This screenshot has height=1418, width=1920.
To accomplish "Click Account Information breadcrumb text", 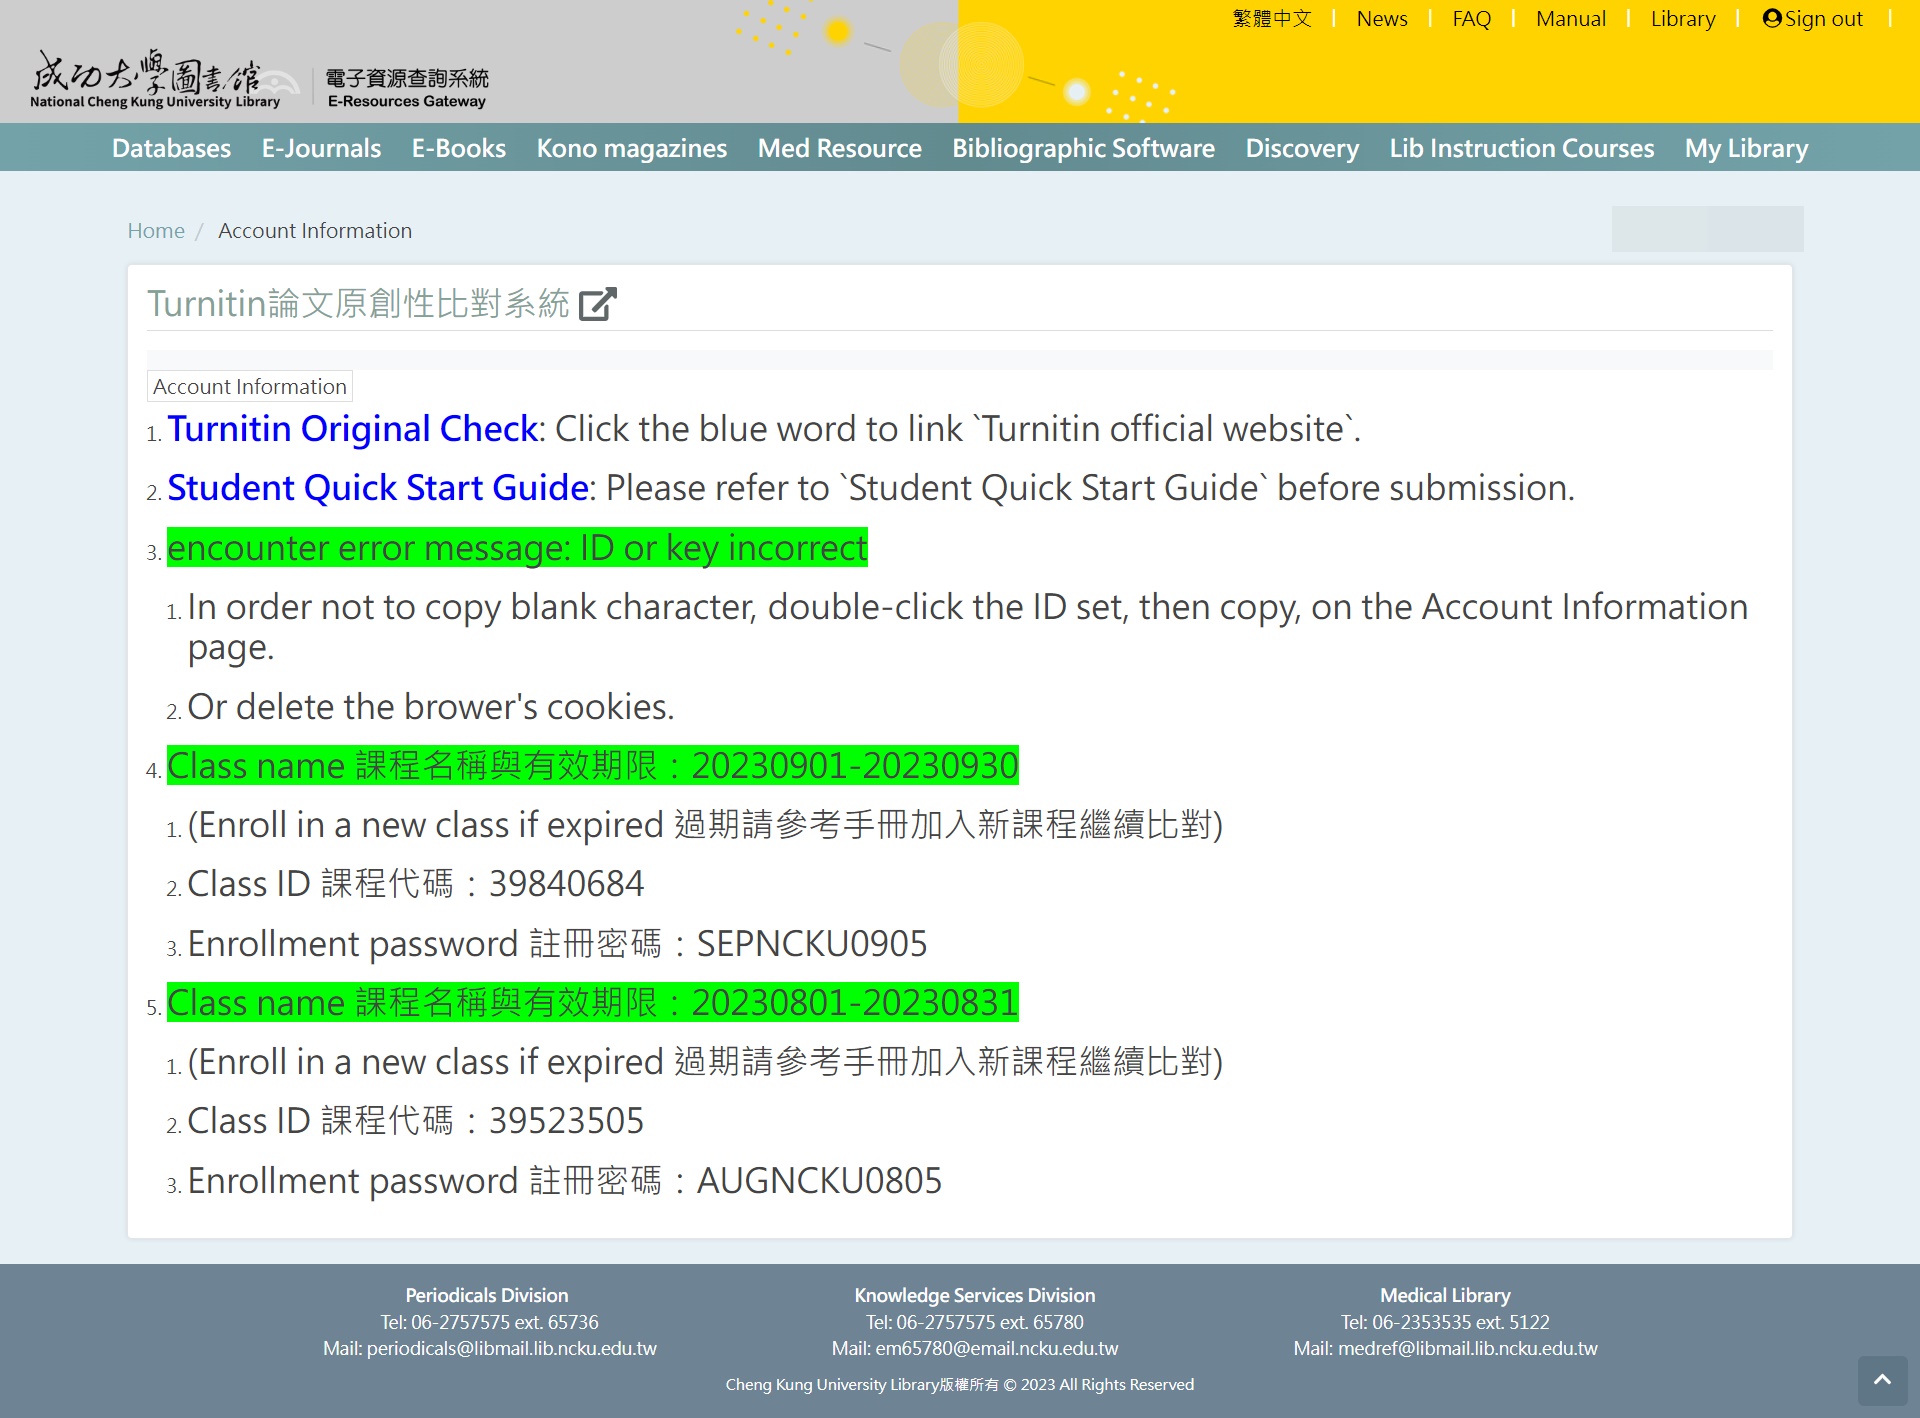I will point(315,231).
